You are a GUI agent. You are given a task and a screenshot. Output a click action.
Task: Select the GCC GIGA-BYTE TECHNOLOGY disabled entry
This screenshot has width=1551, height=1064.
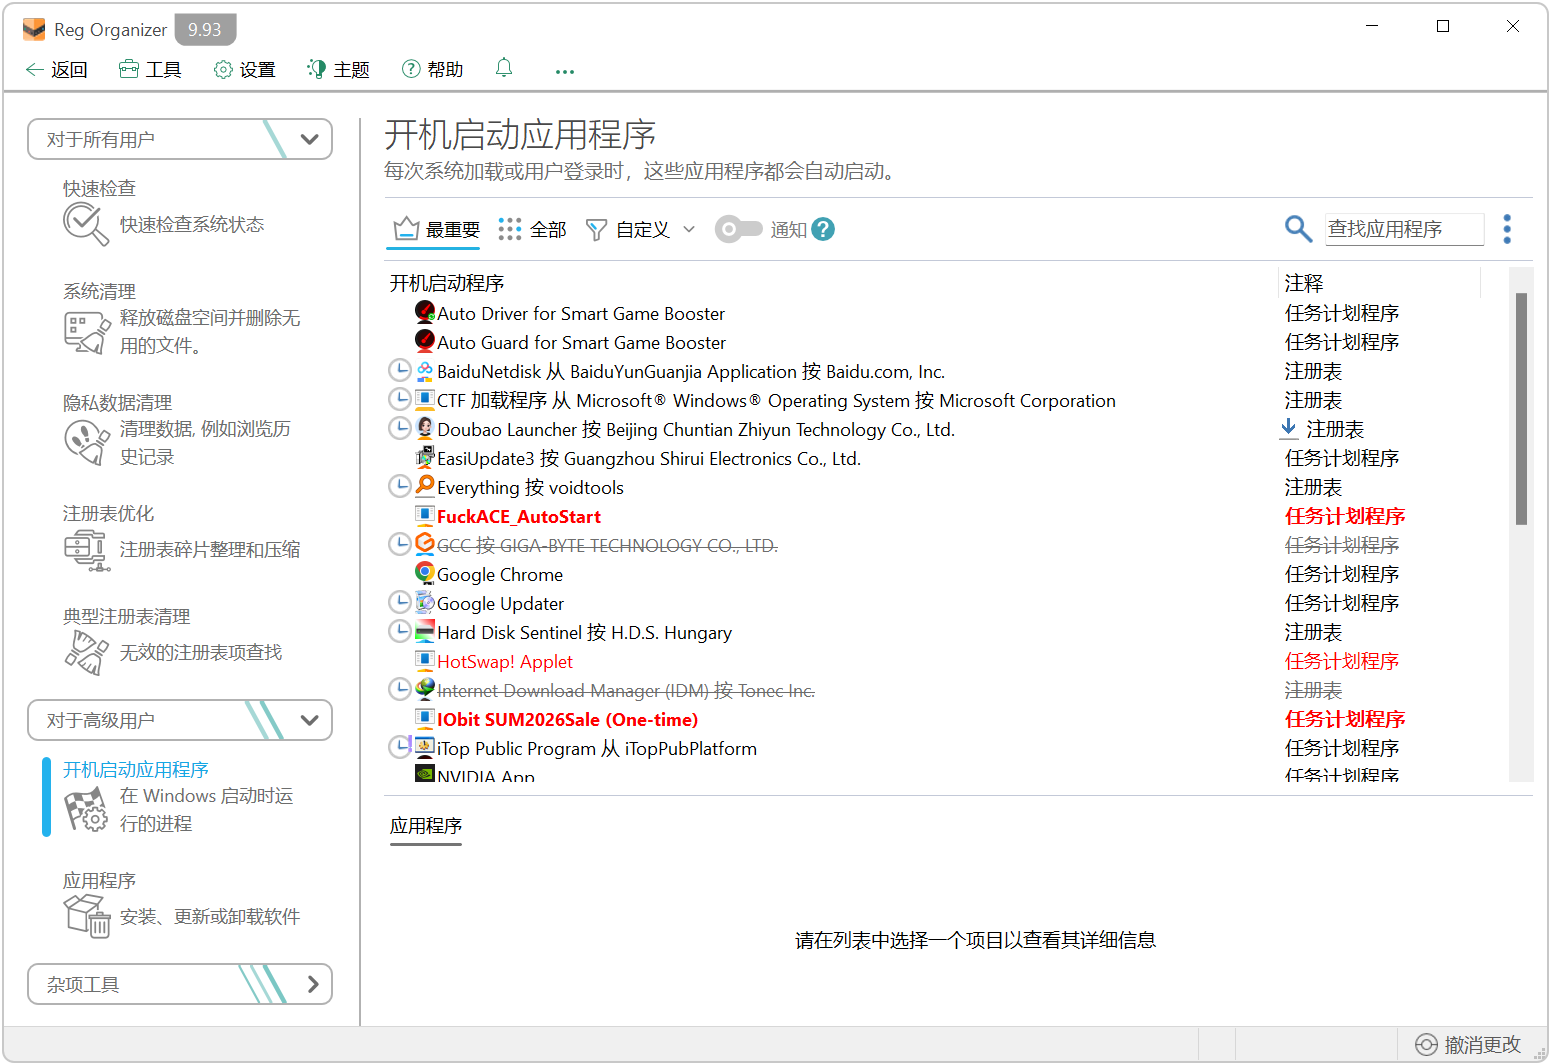click(607, 545)
